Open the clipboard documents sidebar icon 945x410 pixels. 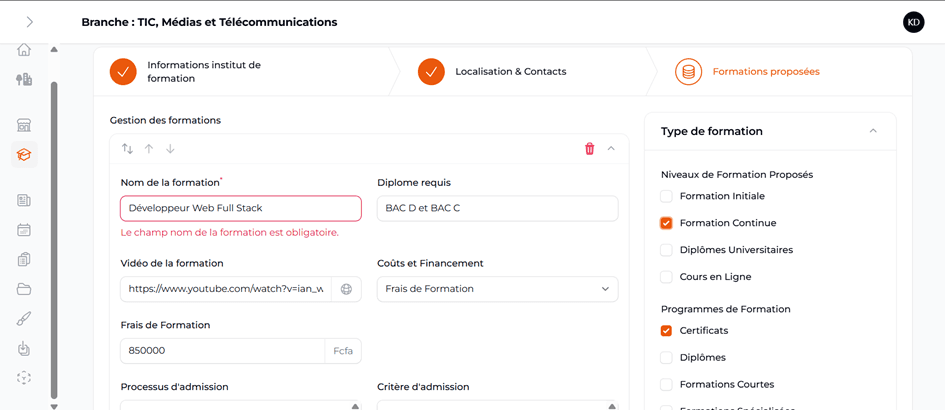tap(24, 259)
